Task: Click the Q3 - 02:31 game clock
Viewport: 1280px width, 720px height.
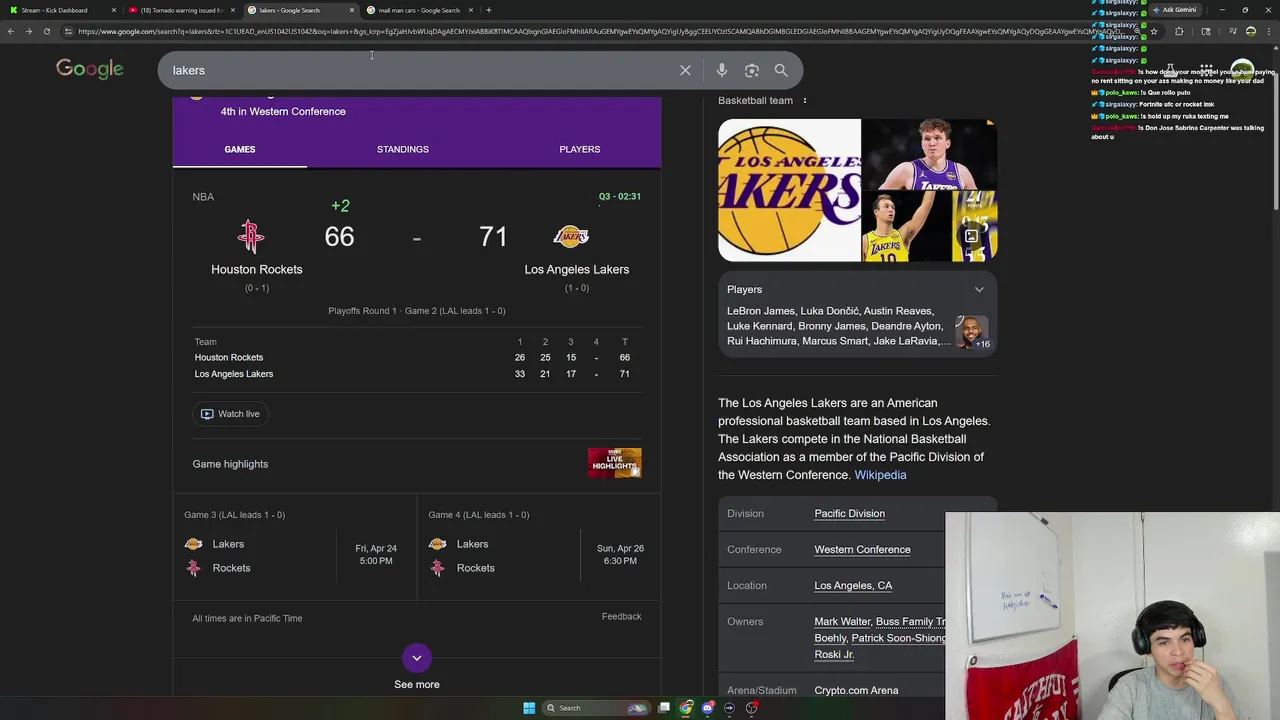Action: (620, 196)
